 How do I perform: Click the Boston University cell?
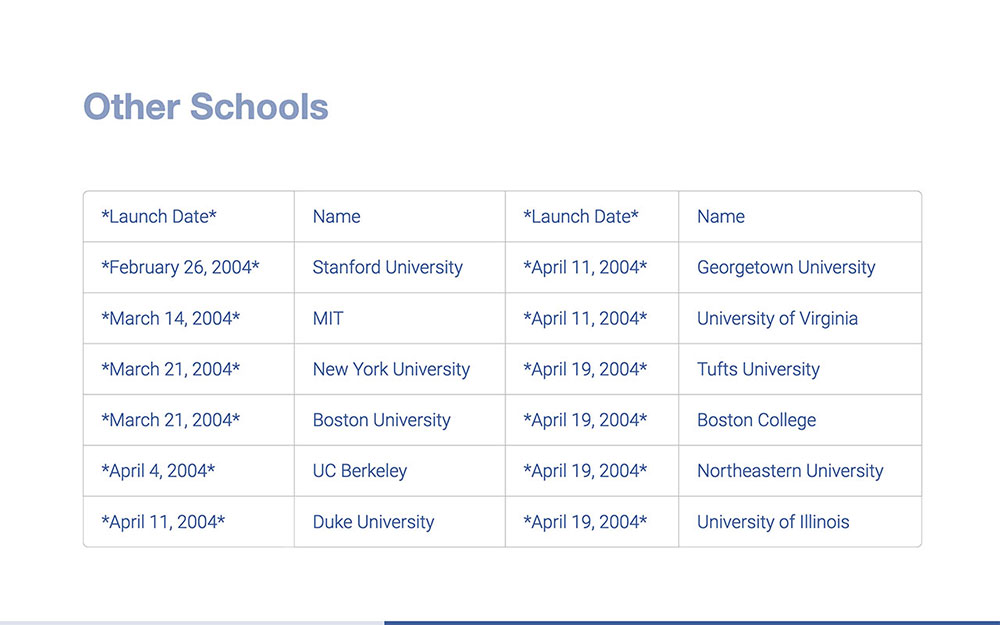(x=380, y=420)
